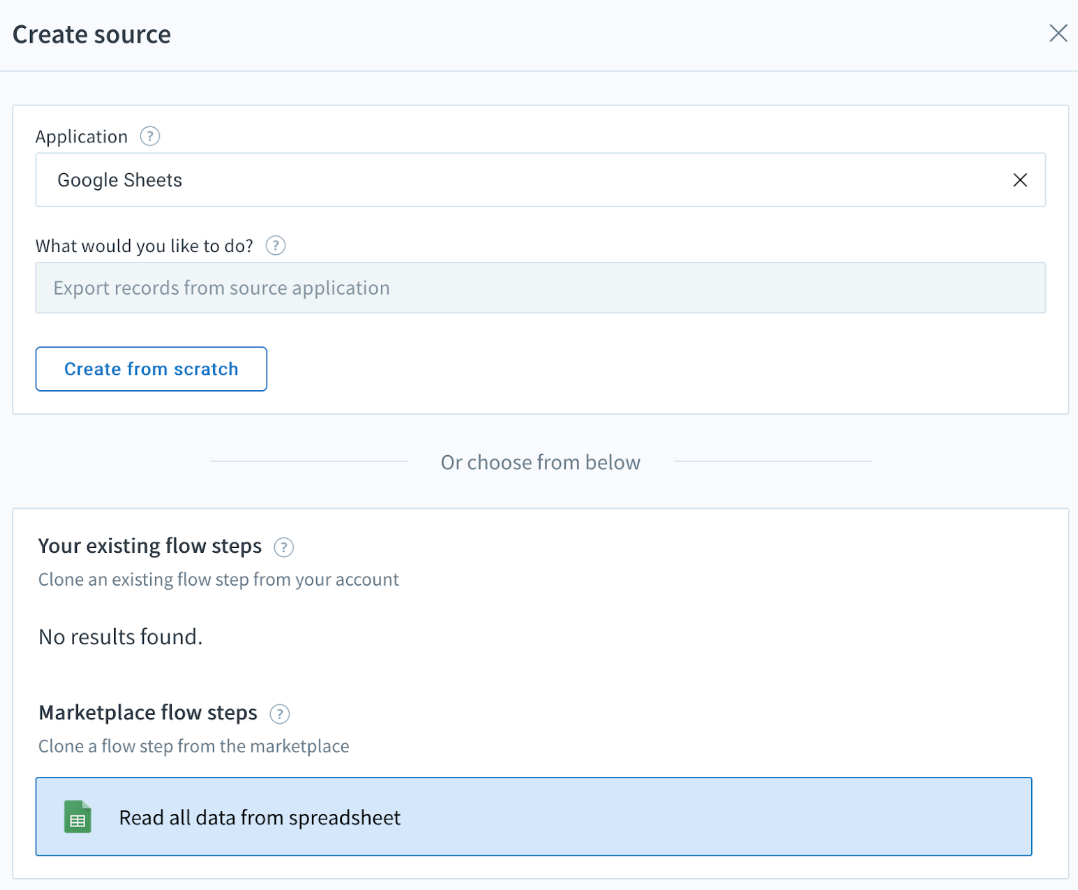Viewport: 1078px width, 890px height.
Task: Close the Create source dialog
Action: [1058, 33]
